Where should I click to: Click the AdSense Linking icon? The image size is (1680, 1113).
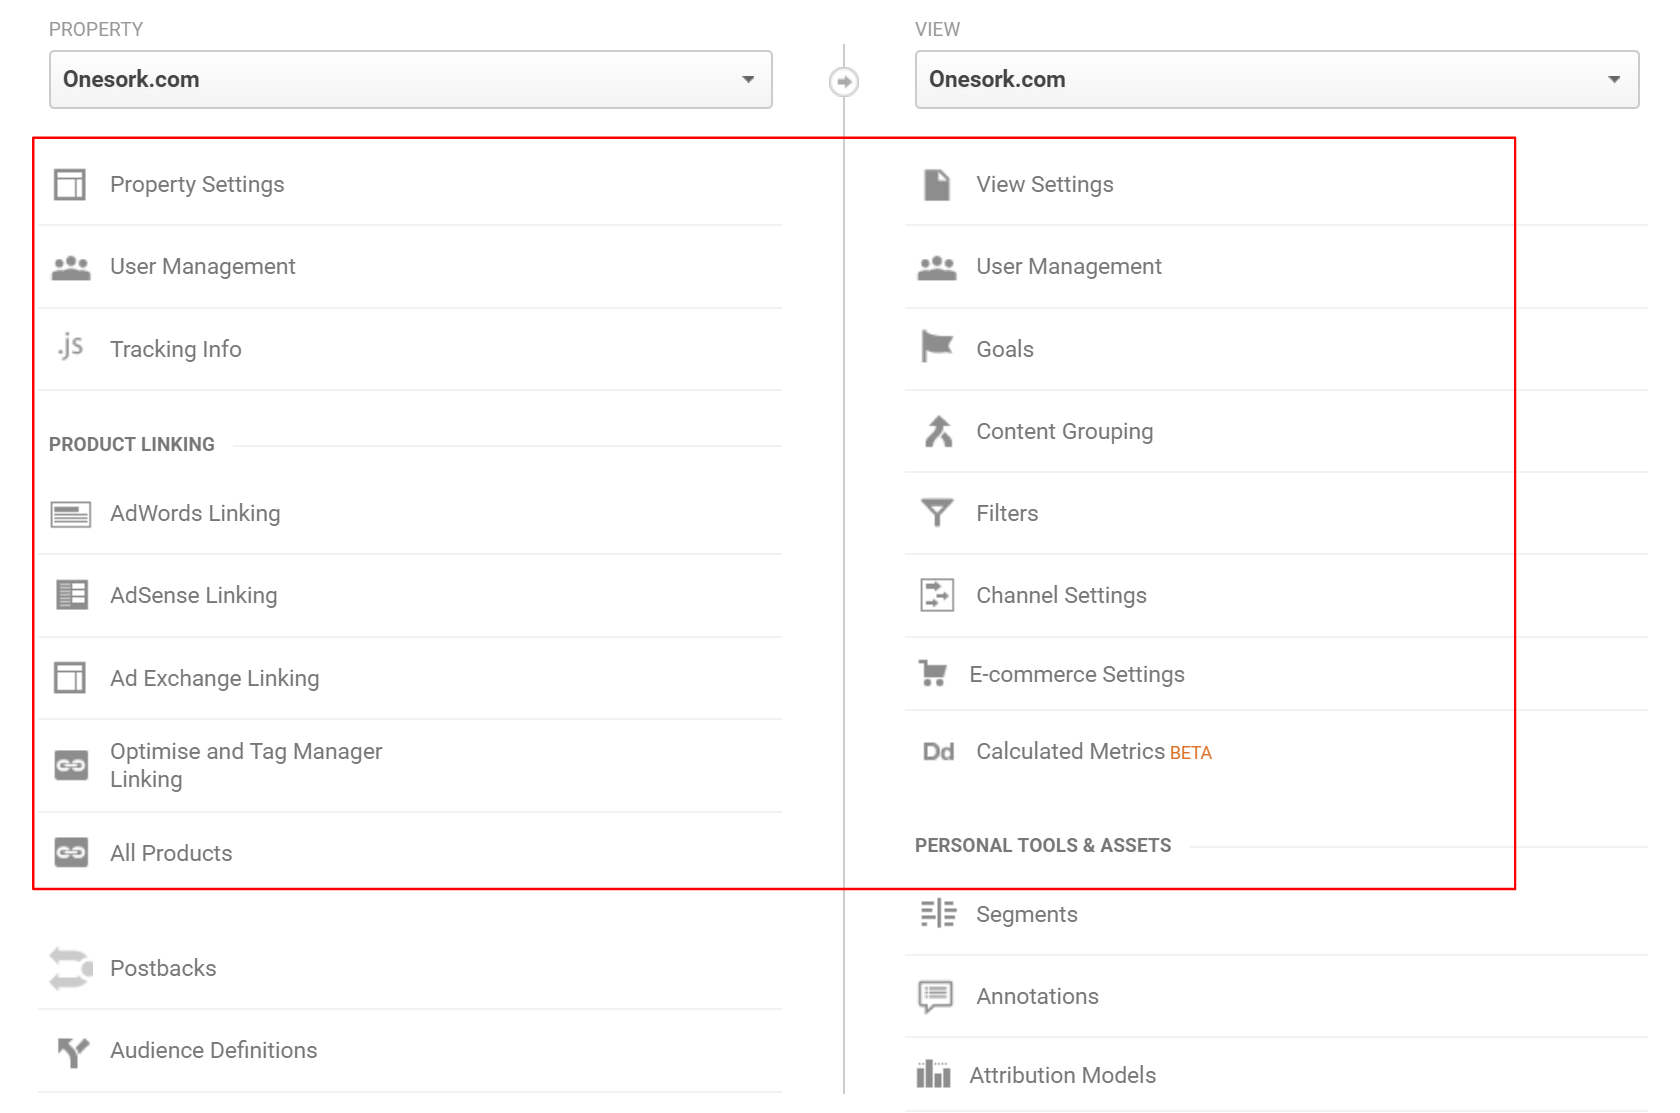click(72, 595)
